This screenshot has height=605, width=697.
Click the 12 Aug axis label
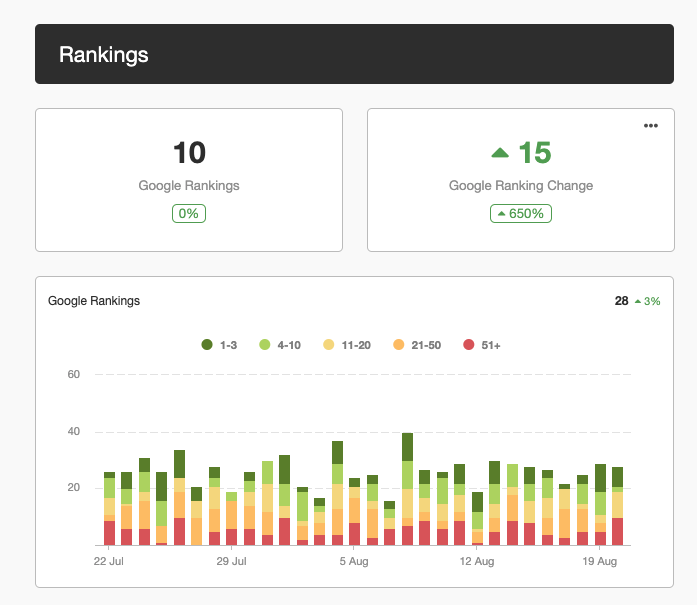click(x=477, y=561)
